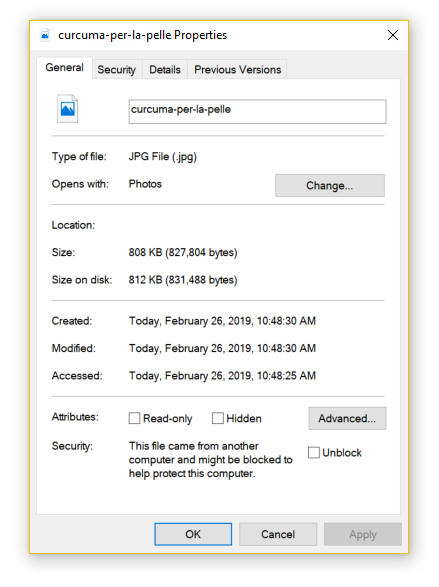Open the Details tab
This screenshot has width=439, height=587.
165,70
